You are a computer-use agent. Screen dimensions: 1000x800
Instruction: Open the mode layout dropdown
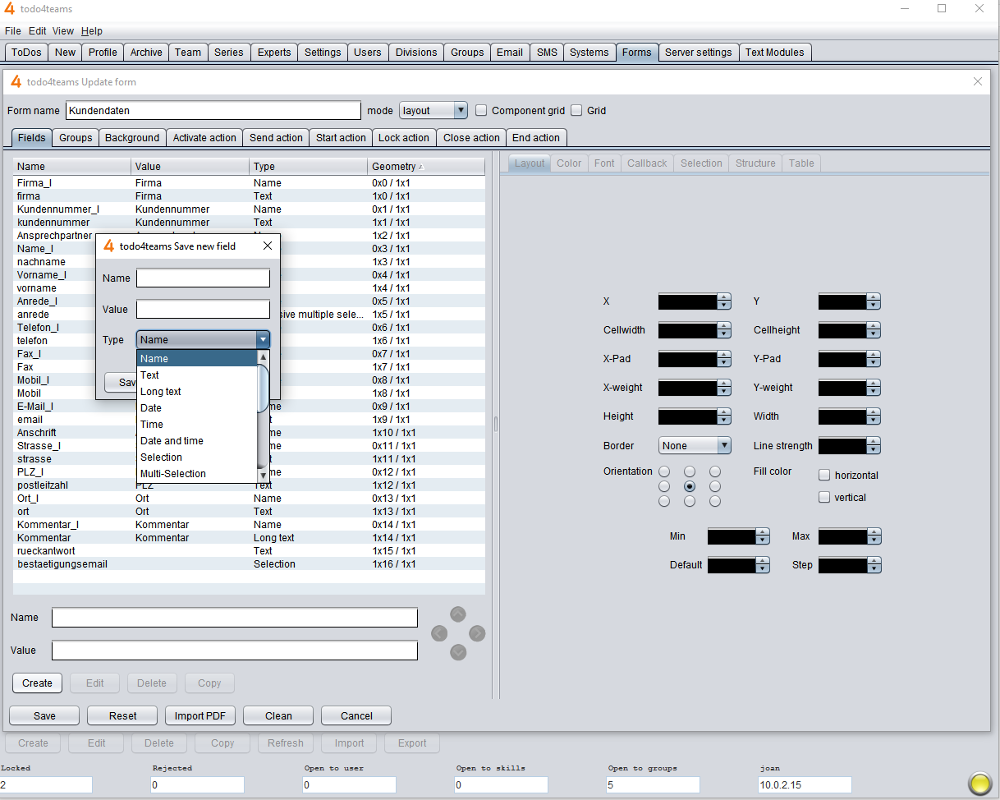coord(433,111)
